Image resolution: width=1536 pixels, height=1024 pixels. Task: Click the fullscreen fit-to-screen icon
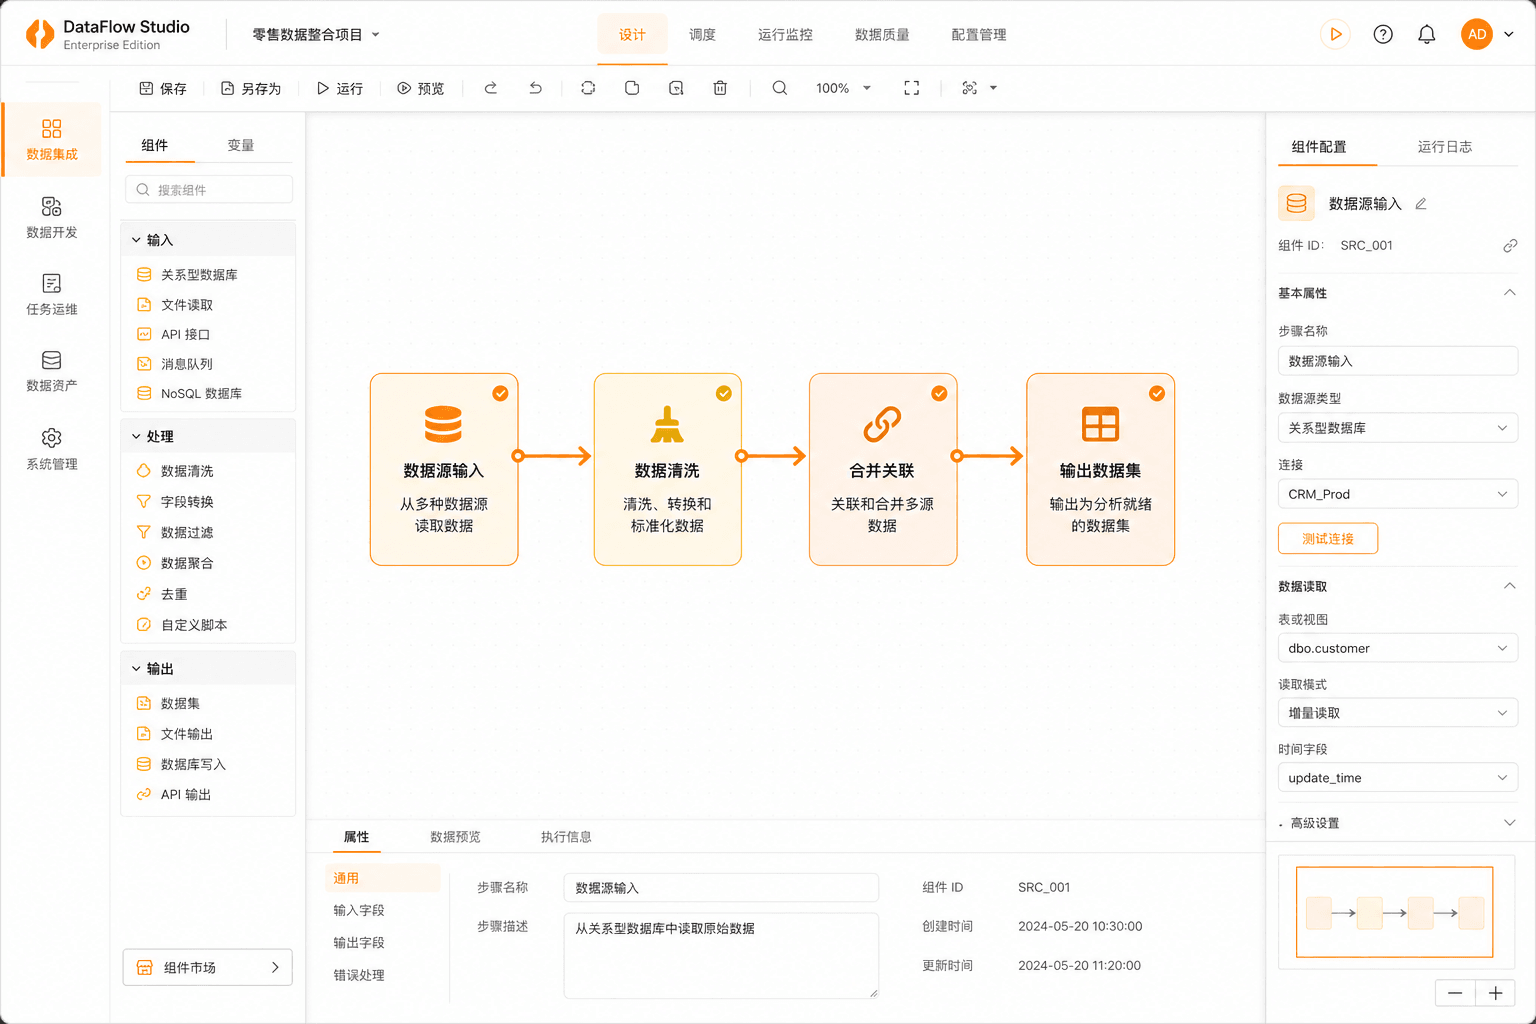pyautogui.click(x=911, y=88)
